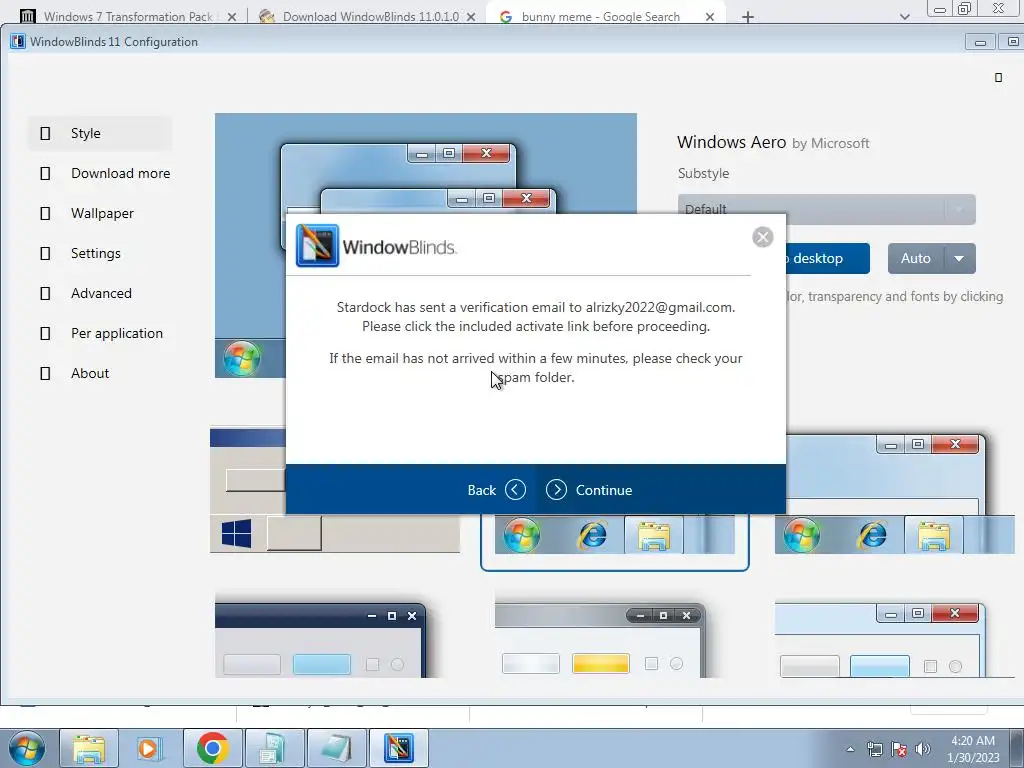The image size is (1024, 768).
Task: Select the grey style with yellow button thumbnail
Action: [x=600, y=639]
